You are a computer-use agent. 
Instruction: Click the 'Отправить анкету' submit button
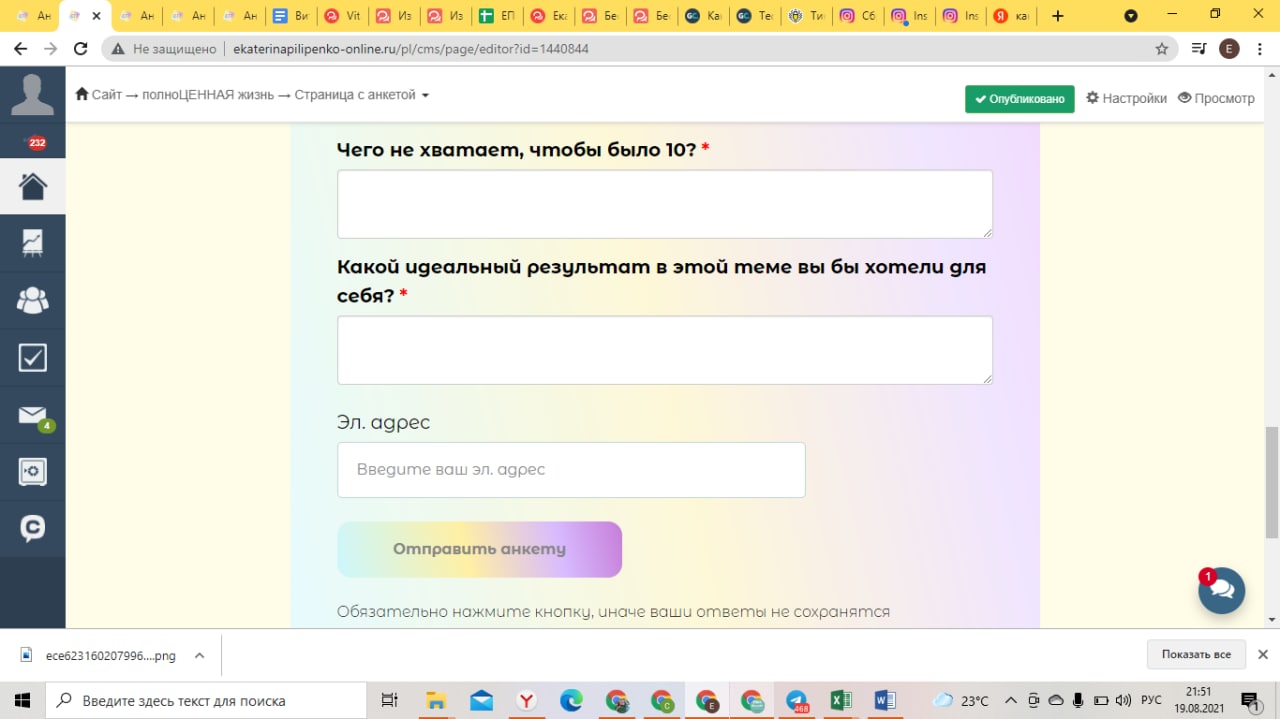(x=479, y=549)
